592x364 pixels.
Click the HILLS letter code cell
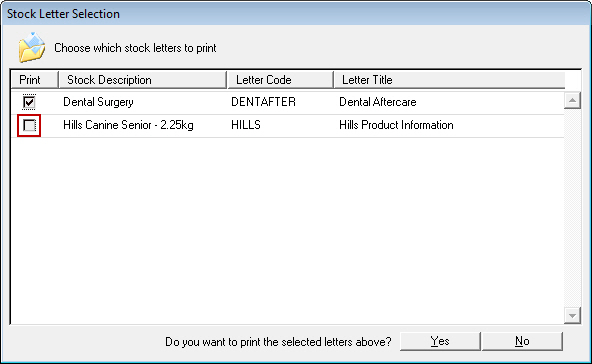(246, 125)
